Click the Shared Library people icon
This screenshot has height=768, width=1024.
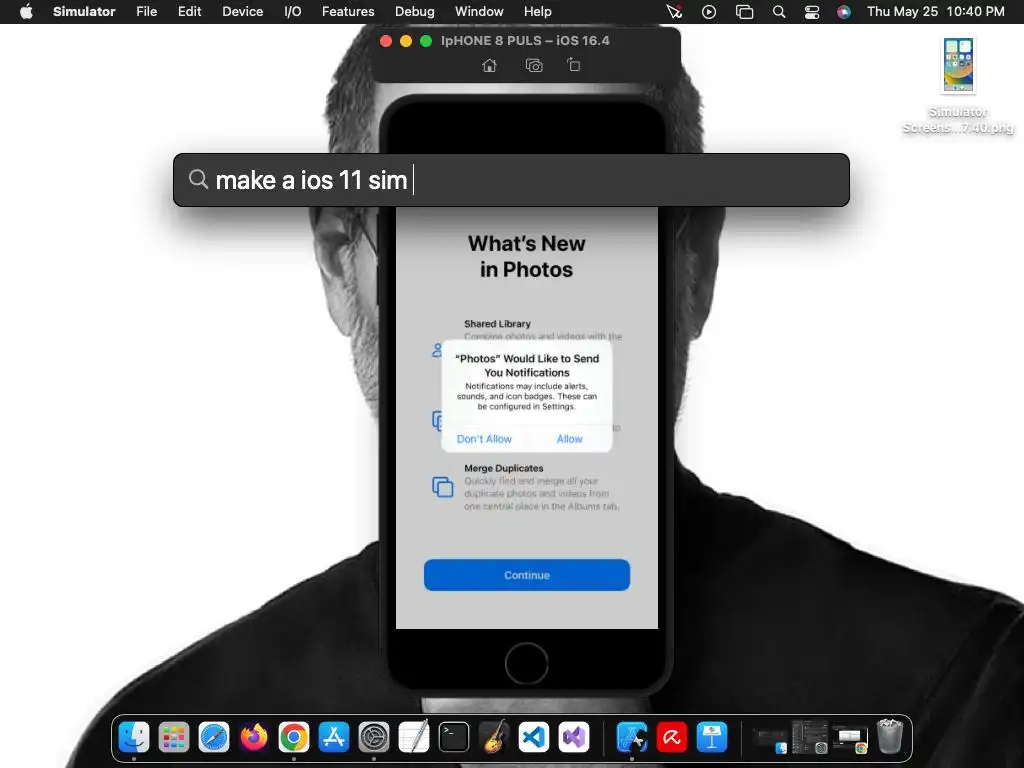click(x=437, y=351)
